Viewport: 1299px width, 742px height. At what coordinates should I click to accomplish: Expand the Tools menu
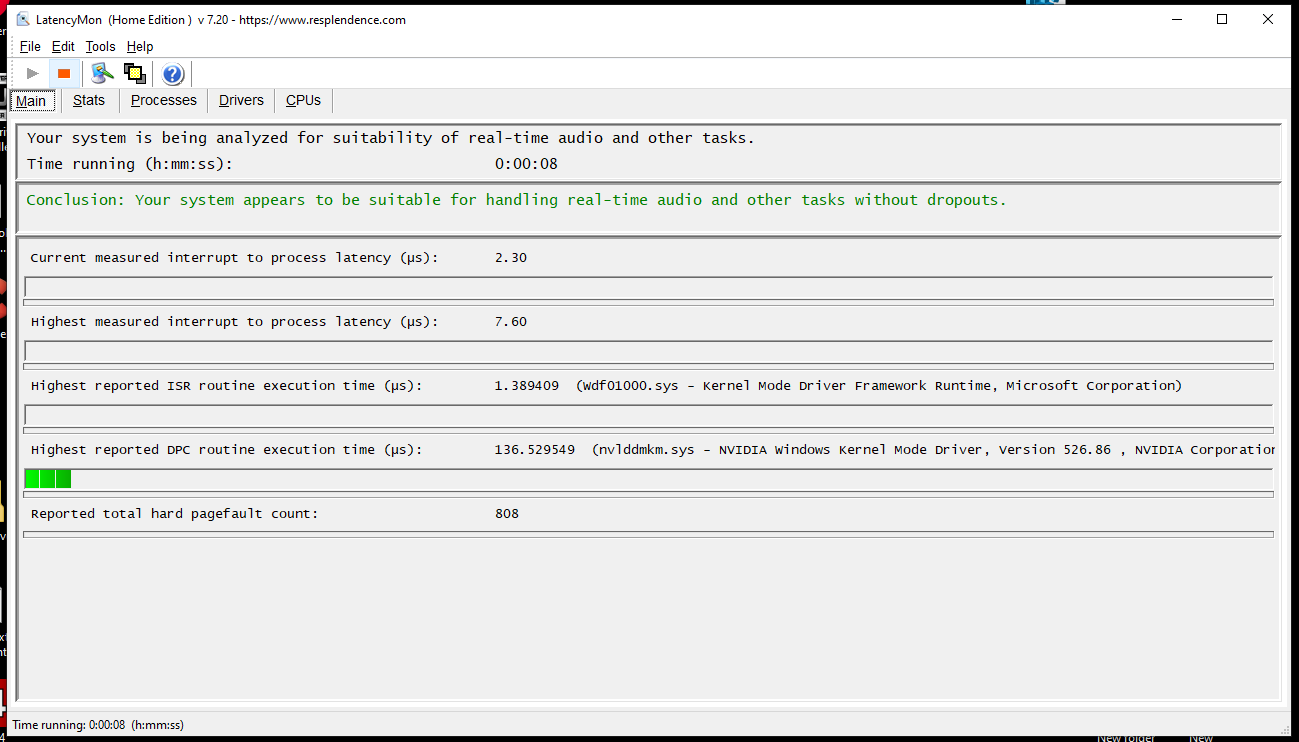click(x=100, y=46)
